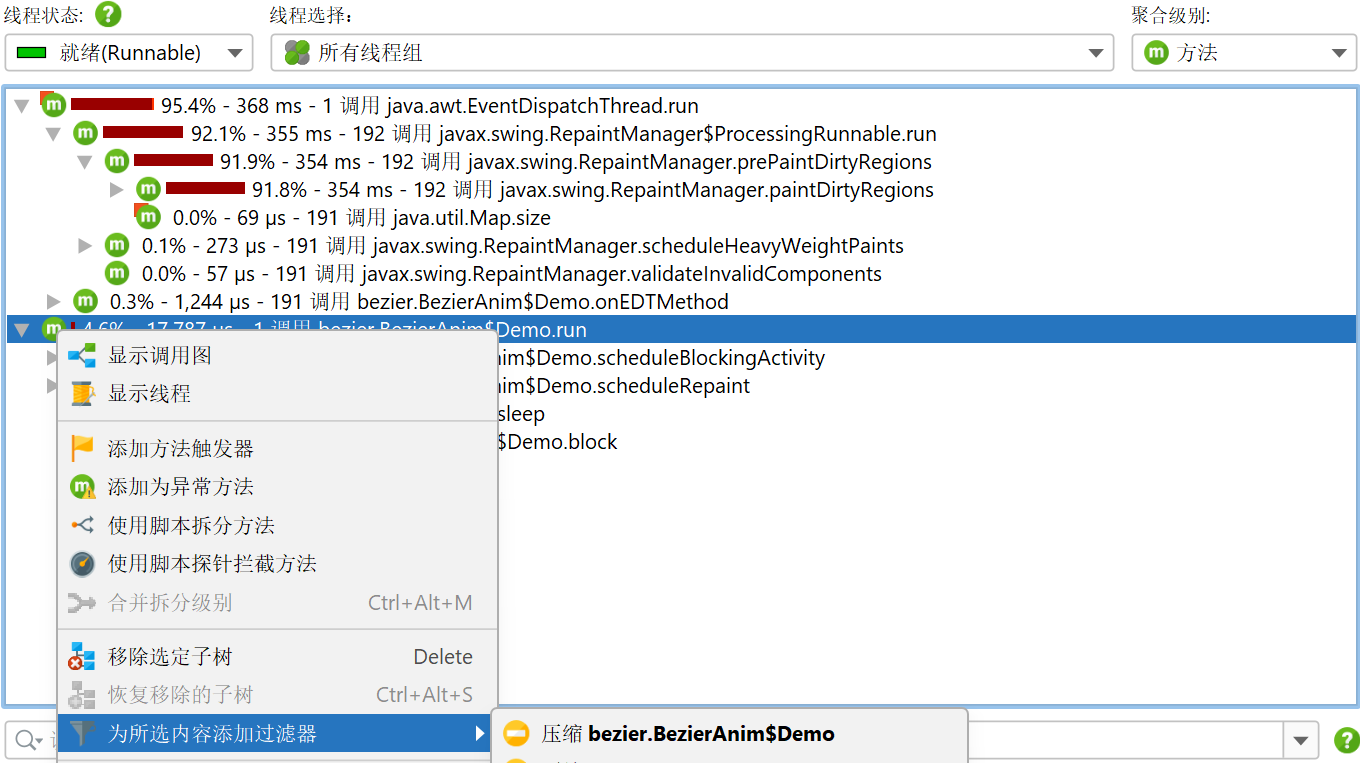Click the help icon right of search field

[1346, 740]
